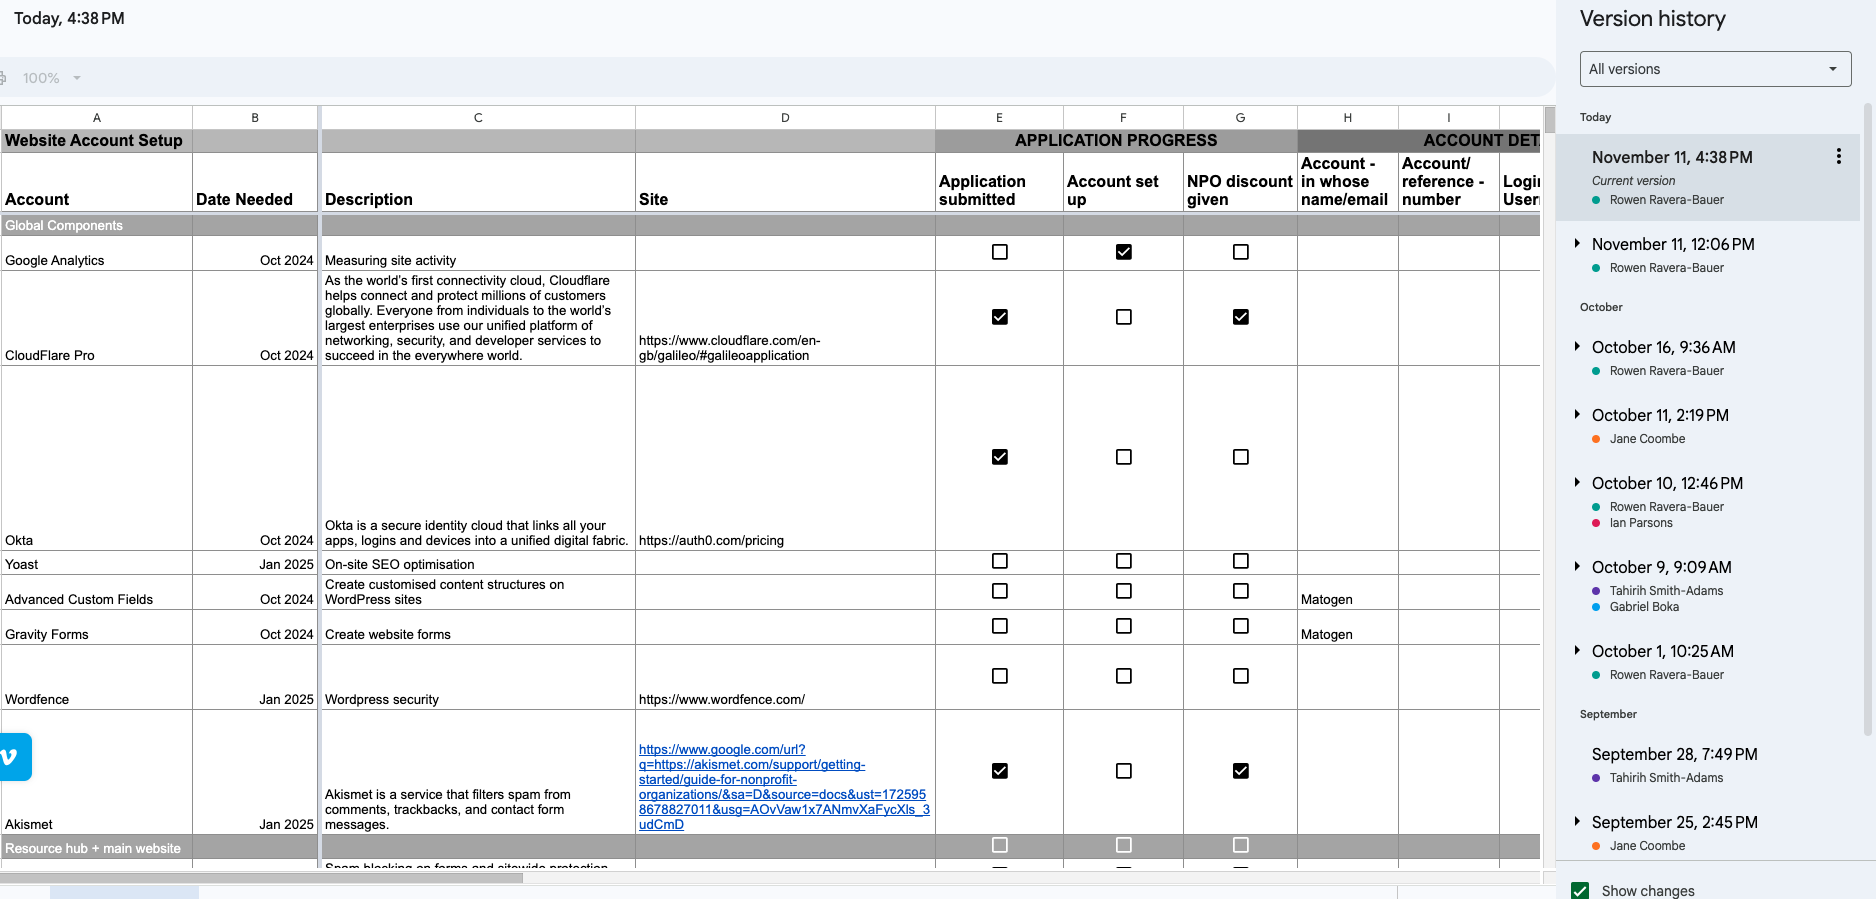Viewport: 1876px width, 899px height.
Task: Click the horizontal scrollbar of the sheet
Action: pos(262,878)
